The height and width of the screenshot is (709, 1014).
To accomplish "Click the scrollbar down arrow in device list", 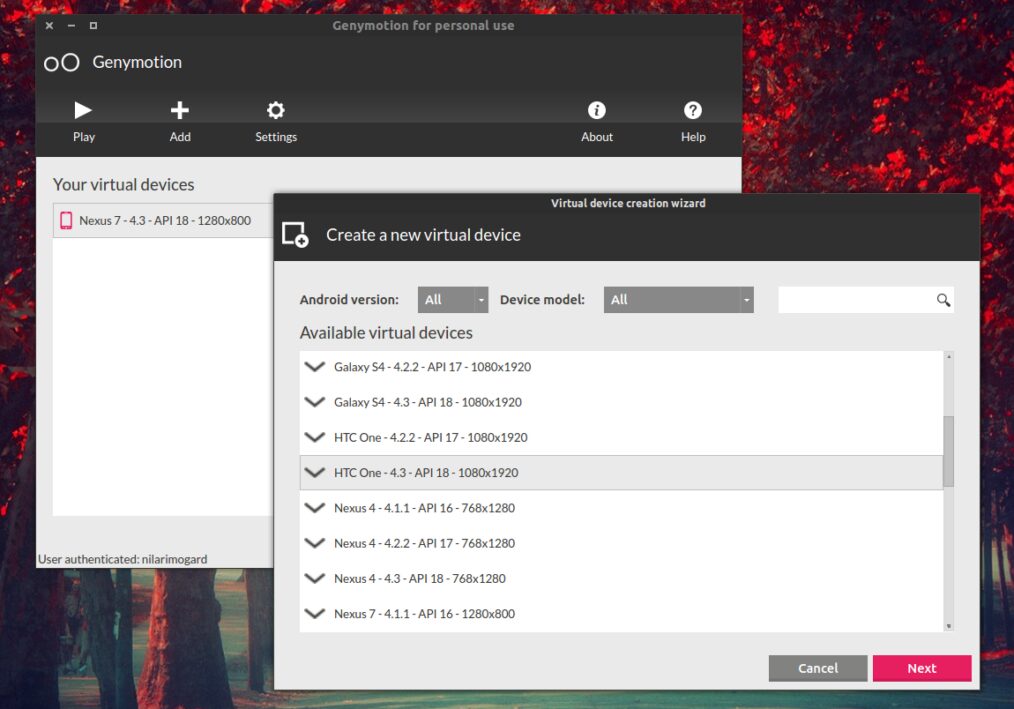I will pos(949,626).
